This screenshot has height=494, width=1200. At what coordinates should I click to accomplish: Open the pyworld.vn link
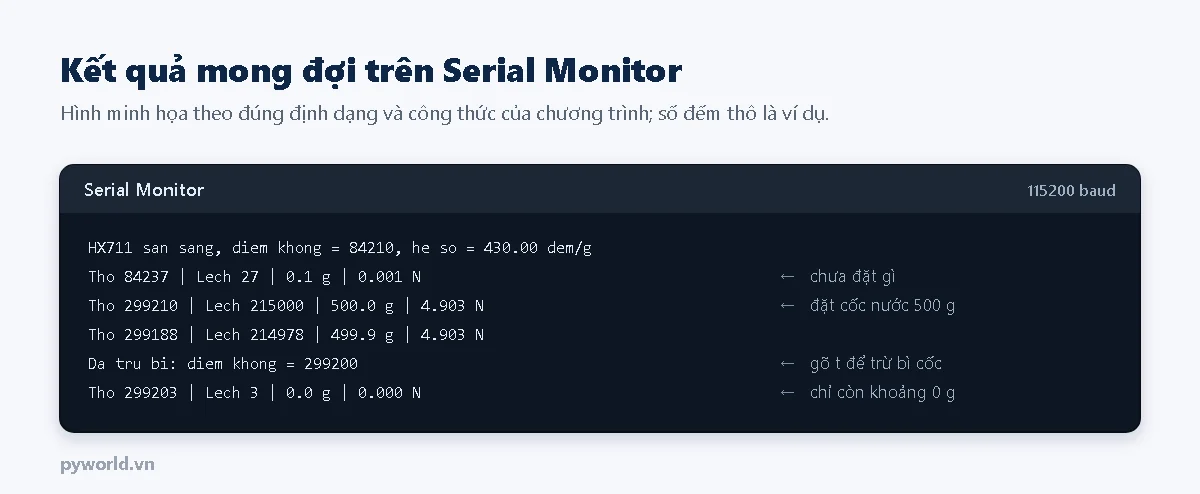tap(107, 464)
